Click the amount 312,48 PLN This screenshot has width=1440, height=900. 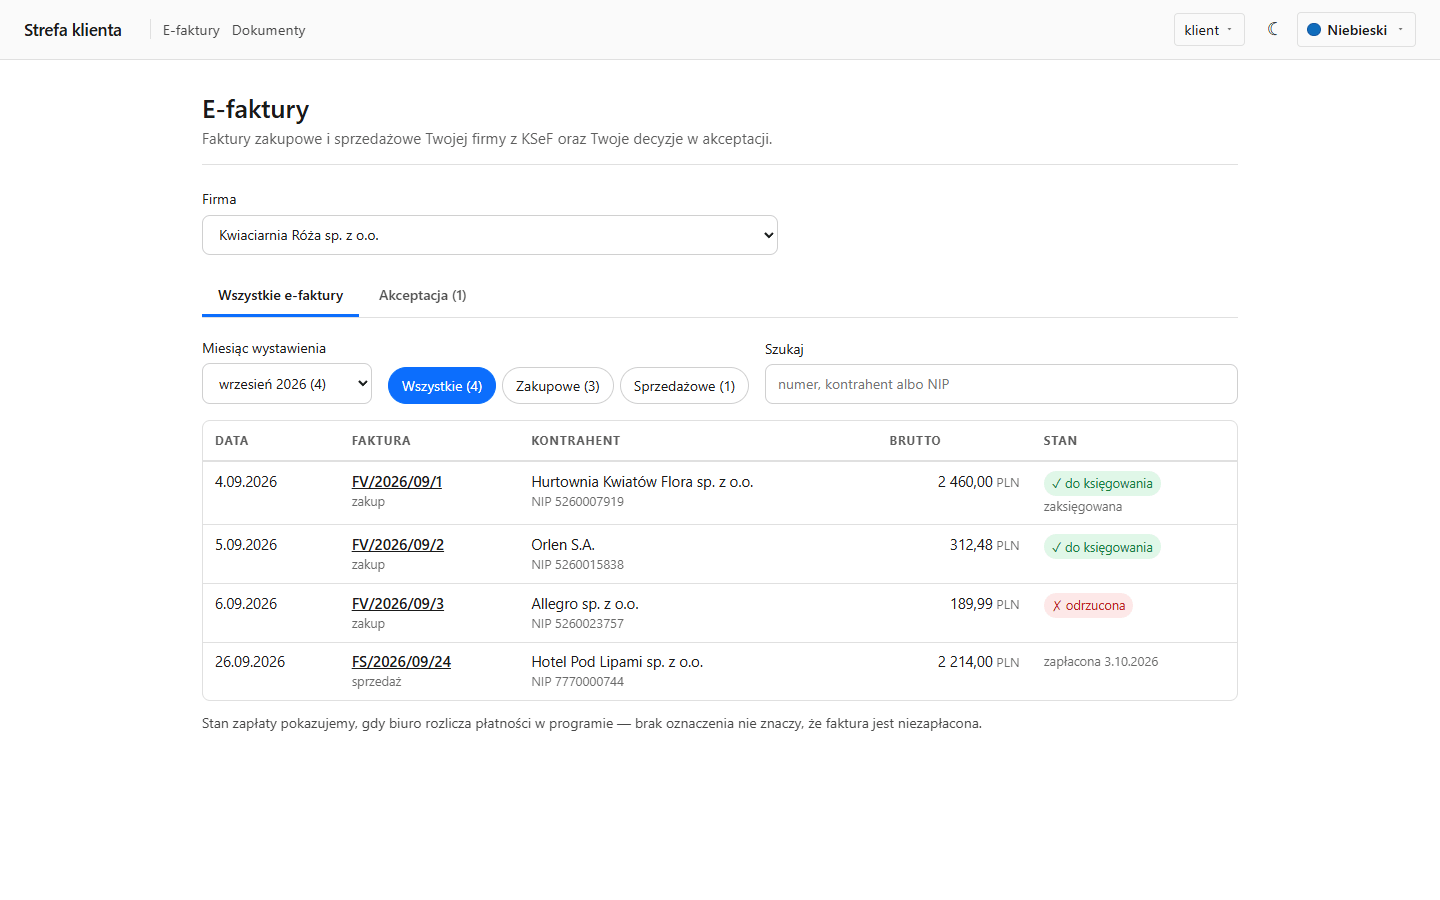click(984, 545)
